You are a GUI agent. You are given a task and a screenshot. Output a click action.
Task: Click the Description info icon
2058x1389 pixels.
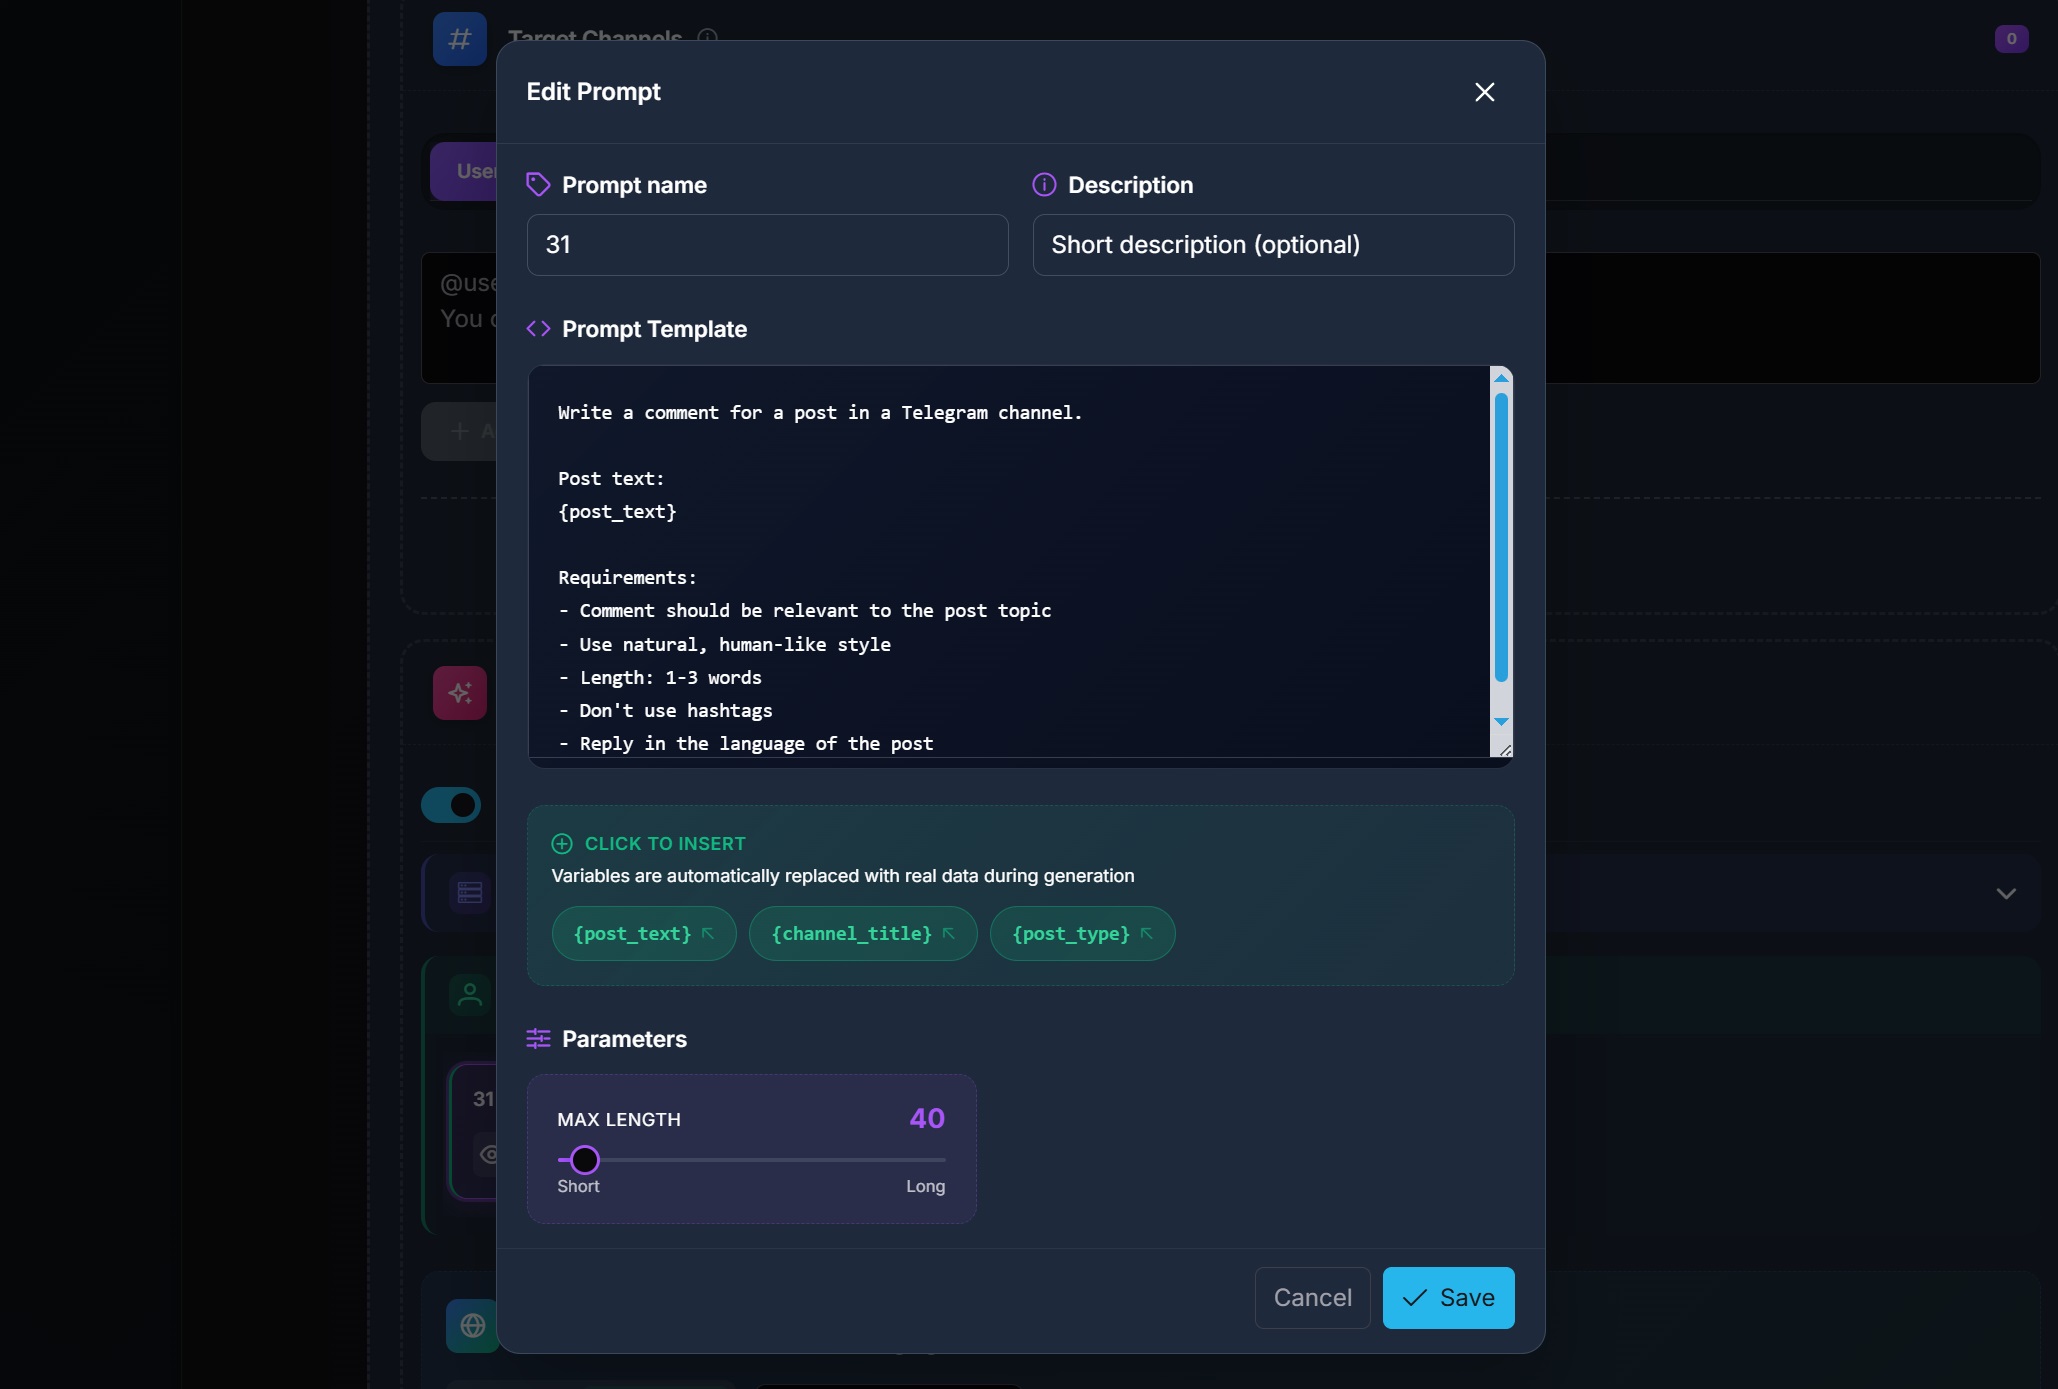tap(1044, 185)
